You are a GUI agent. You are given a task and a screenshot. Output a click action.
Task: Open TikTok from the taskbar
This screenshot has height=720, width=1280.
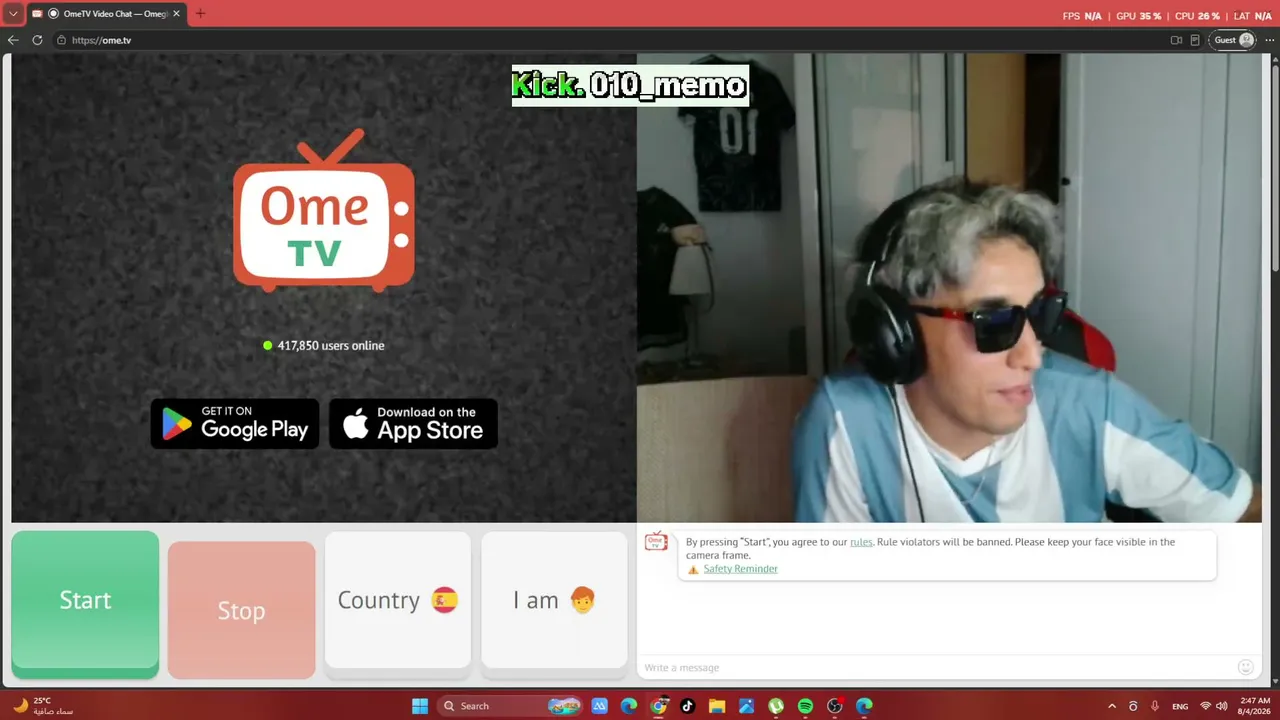pyautogui.click(x=687, y=706)
